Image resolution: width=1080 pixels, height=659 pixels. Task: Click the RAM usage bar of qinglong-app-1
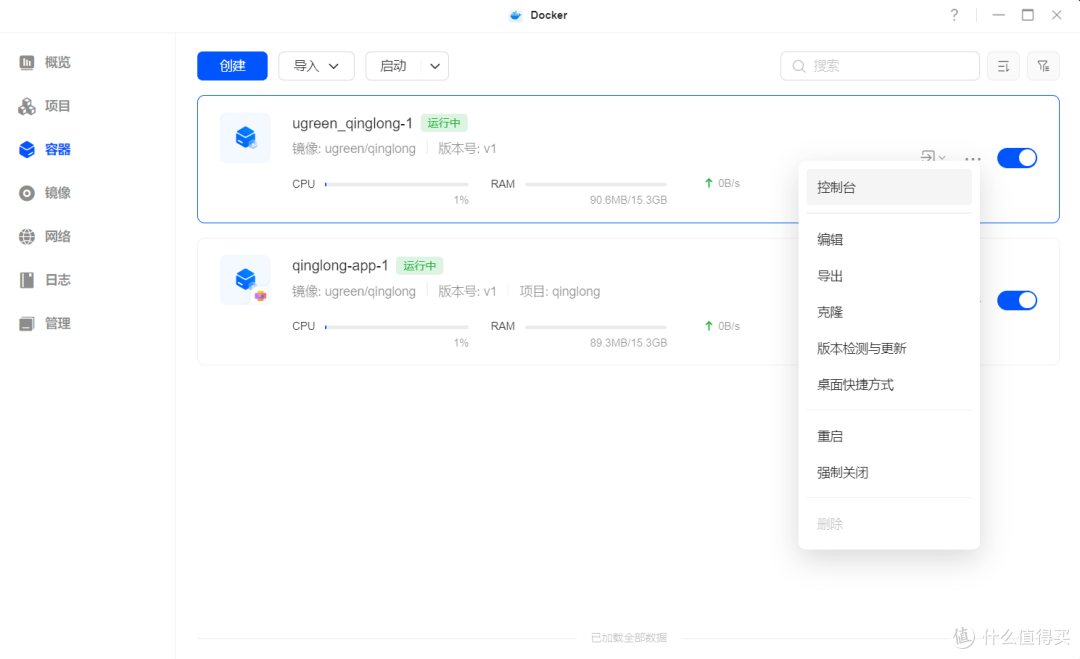[596, 327]
